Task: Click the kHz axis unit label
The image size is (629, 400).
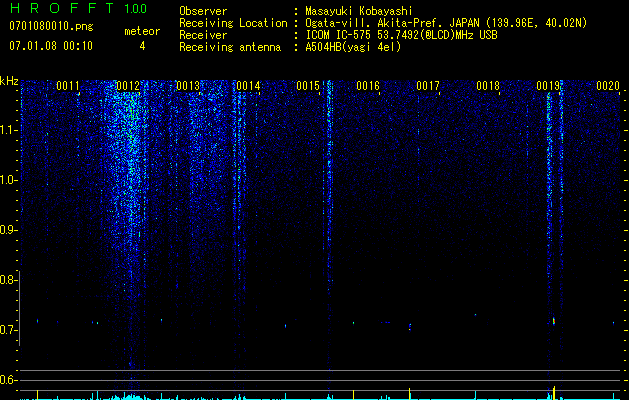Action: 9,81
